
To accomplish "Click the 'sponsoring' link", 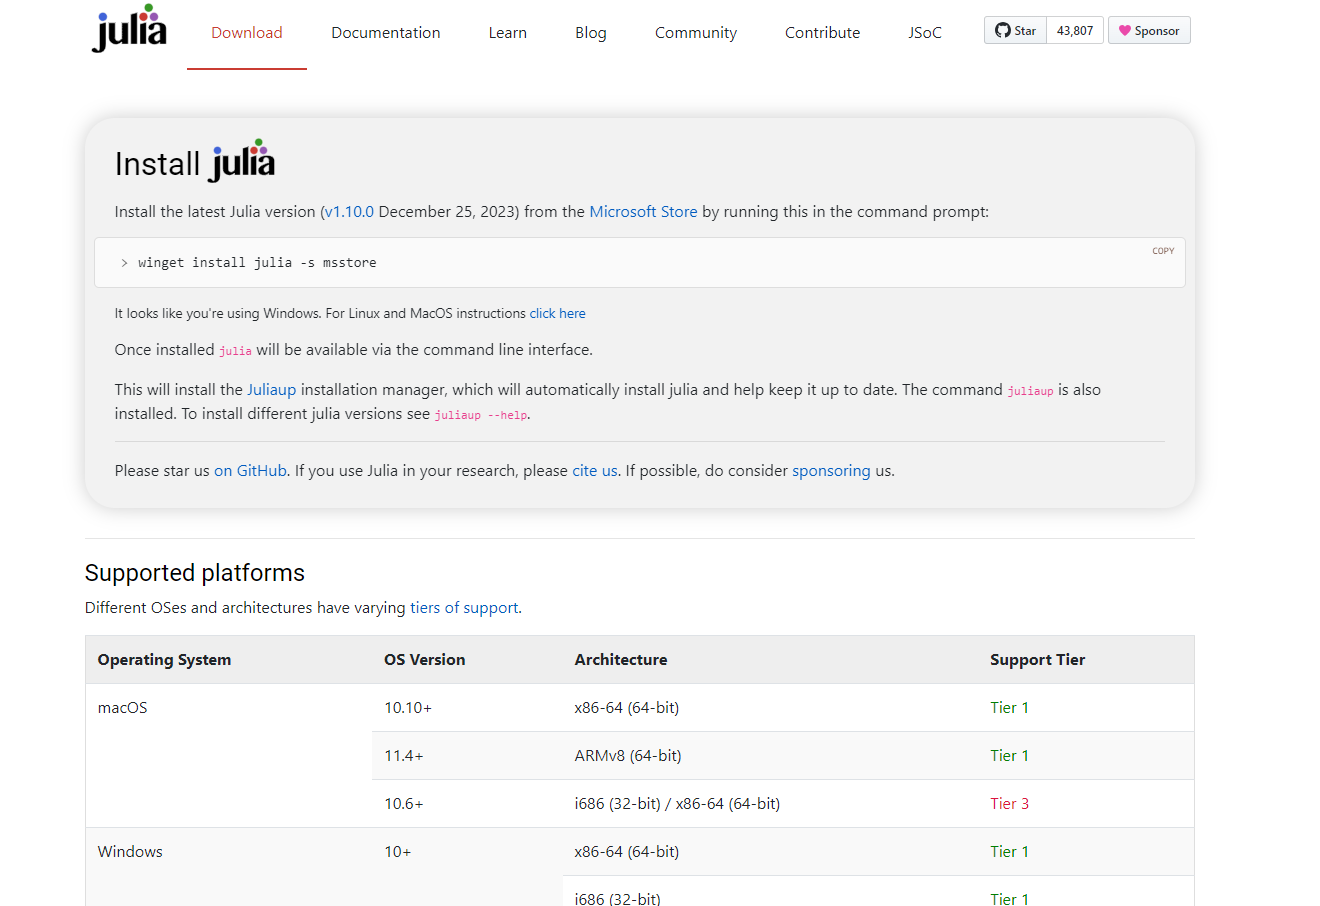I will coord(831,471).
